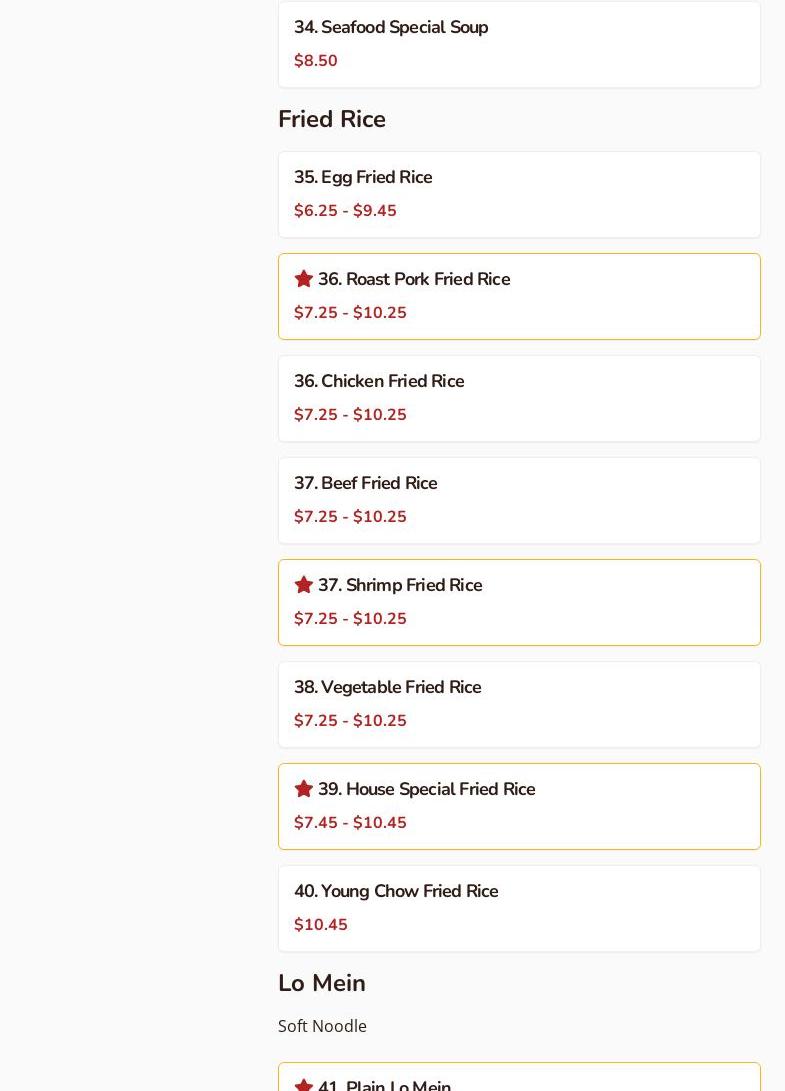Screen dimensions: 785x1091
Task: Open the 39. House Special Fried Rice title
Action: coord(426,790)
